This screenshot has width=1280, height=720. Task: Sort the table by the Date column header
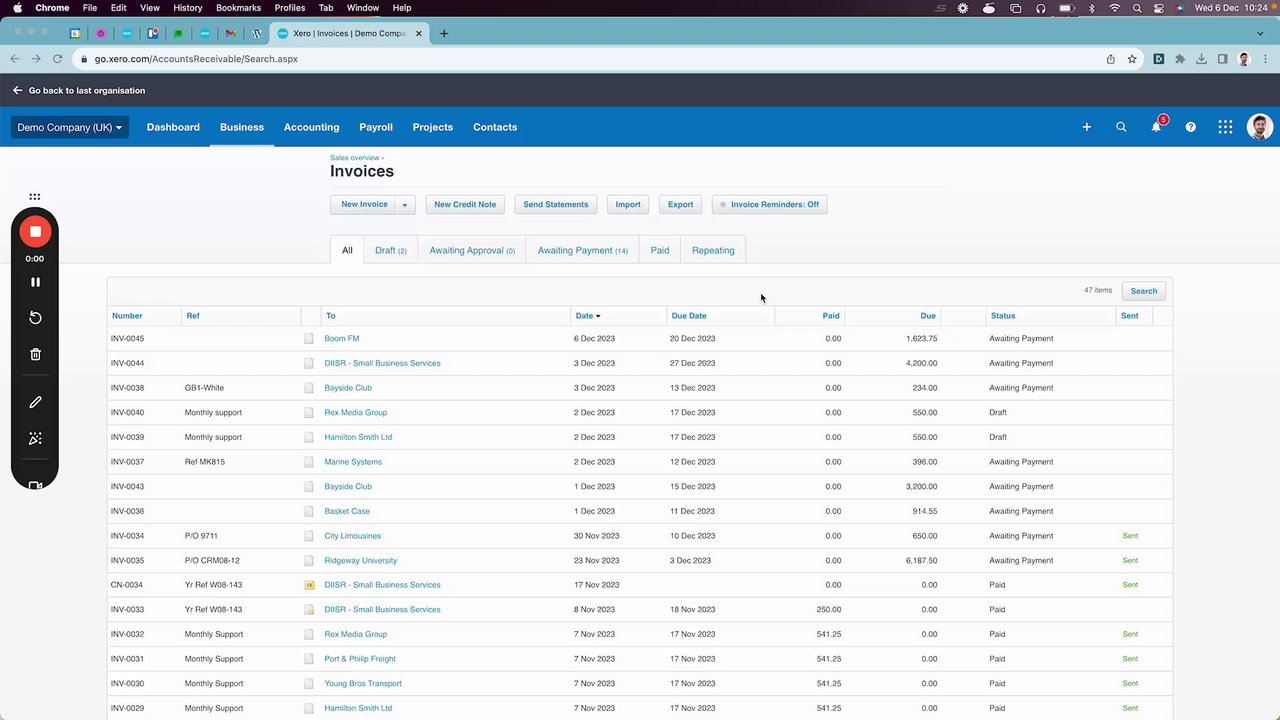[588, 316]
